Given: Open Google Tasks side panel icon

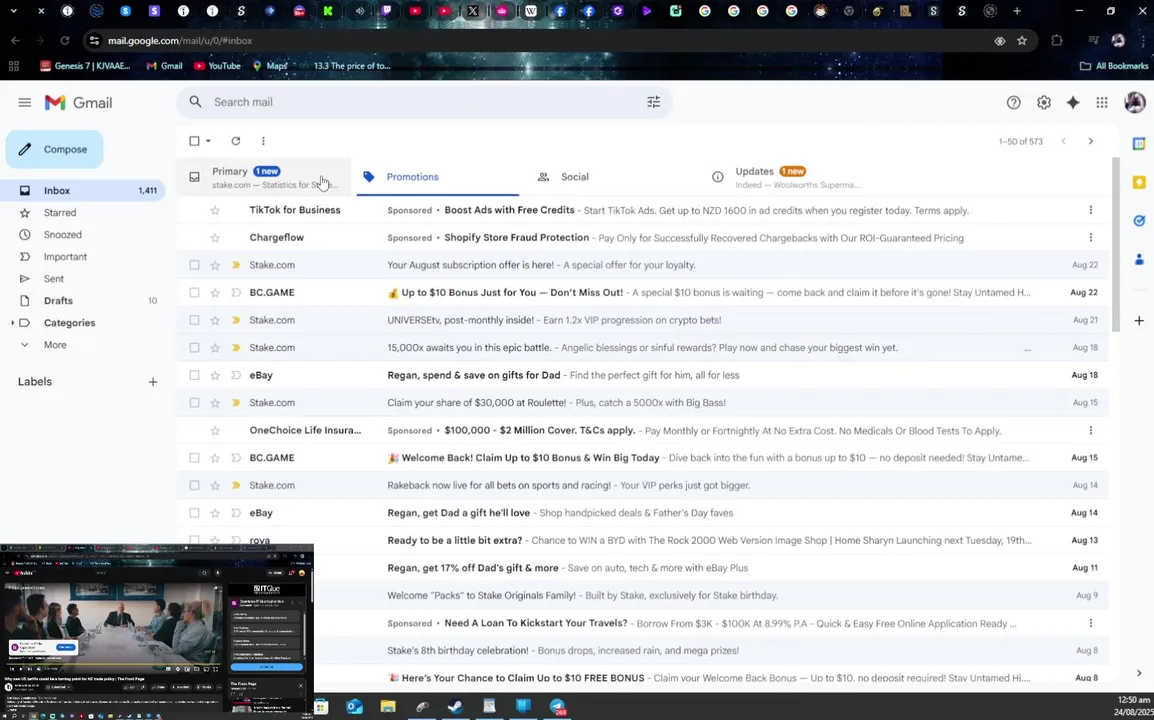Looking at the screenshot, I should 1139,221.
